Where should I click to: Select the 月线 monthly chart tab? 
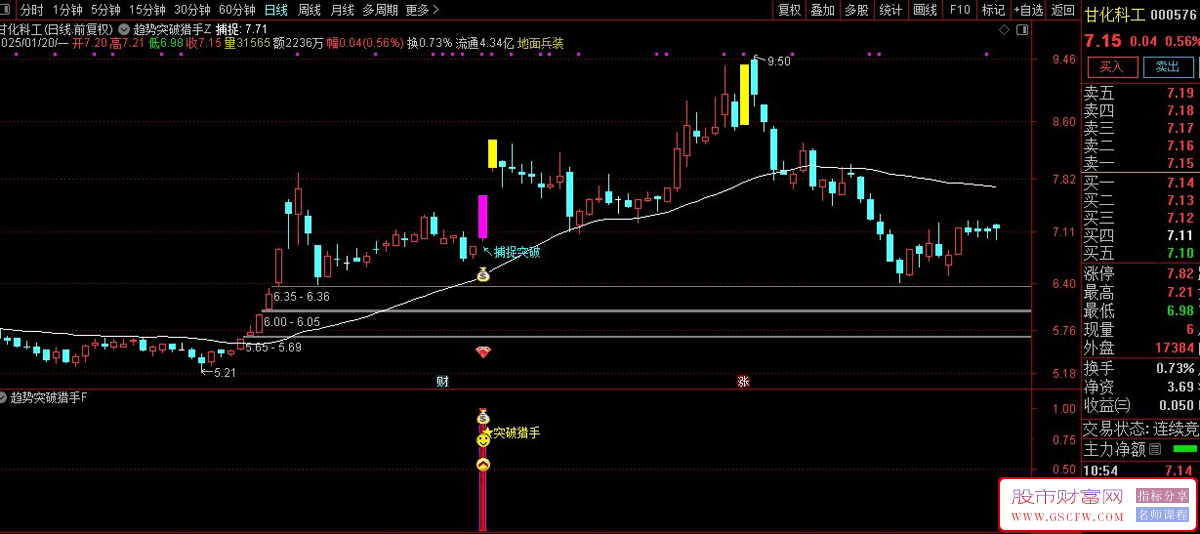(x=343, y=10)
